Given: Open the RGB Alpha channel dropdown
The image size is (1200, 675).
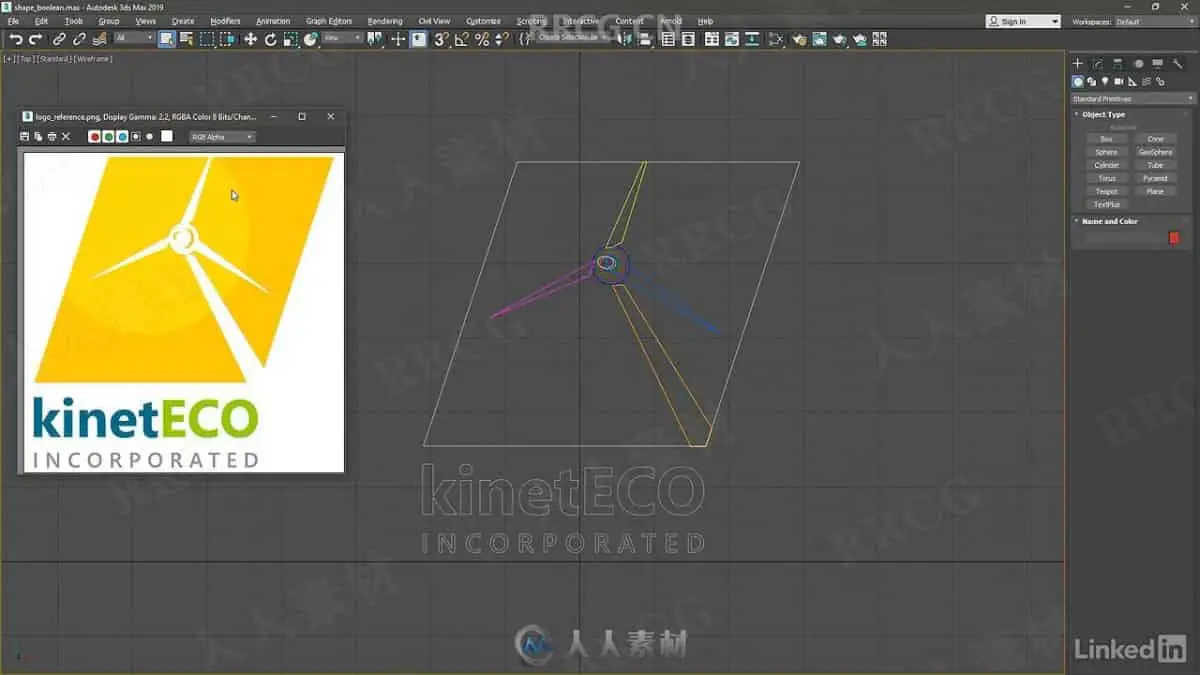Looking at the screenshot, I should click(x=222, y=136).
